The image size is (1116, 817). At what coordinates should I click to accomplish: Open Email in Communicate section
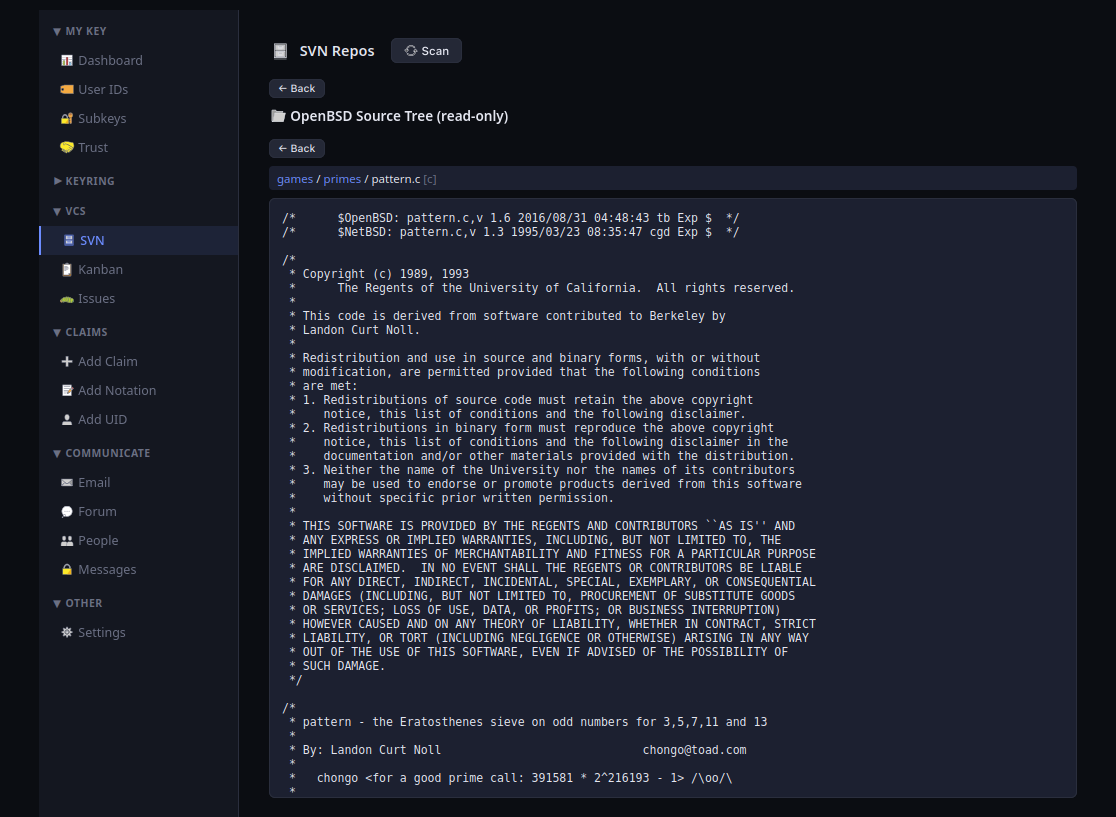tap(139, 483)
